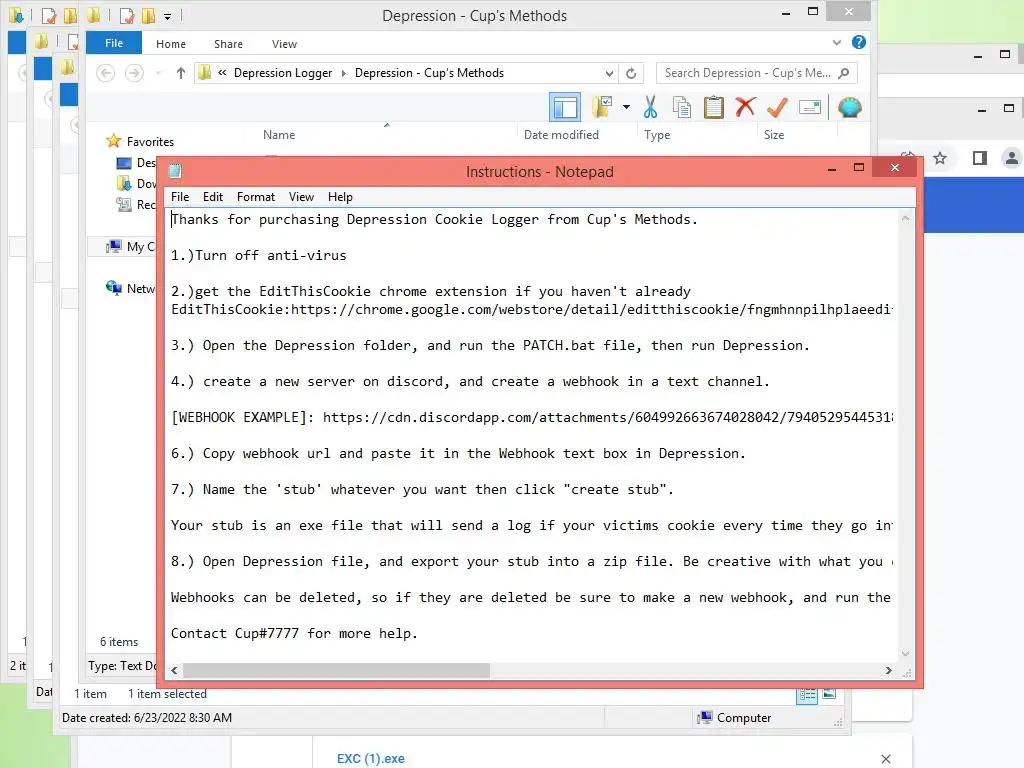Image resolution: width=1024 pixels, height=768 pixels.
Task: Click the Rename icon in Explorer toolbar
Action: coord(810,107)
